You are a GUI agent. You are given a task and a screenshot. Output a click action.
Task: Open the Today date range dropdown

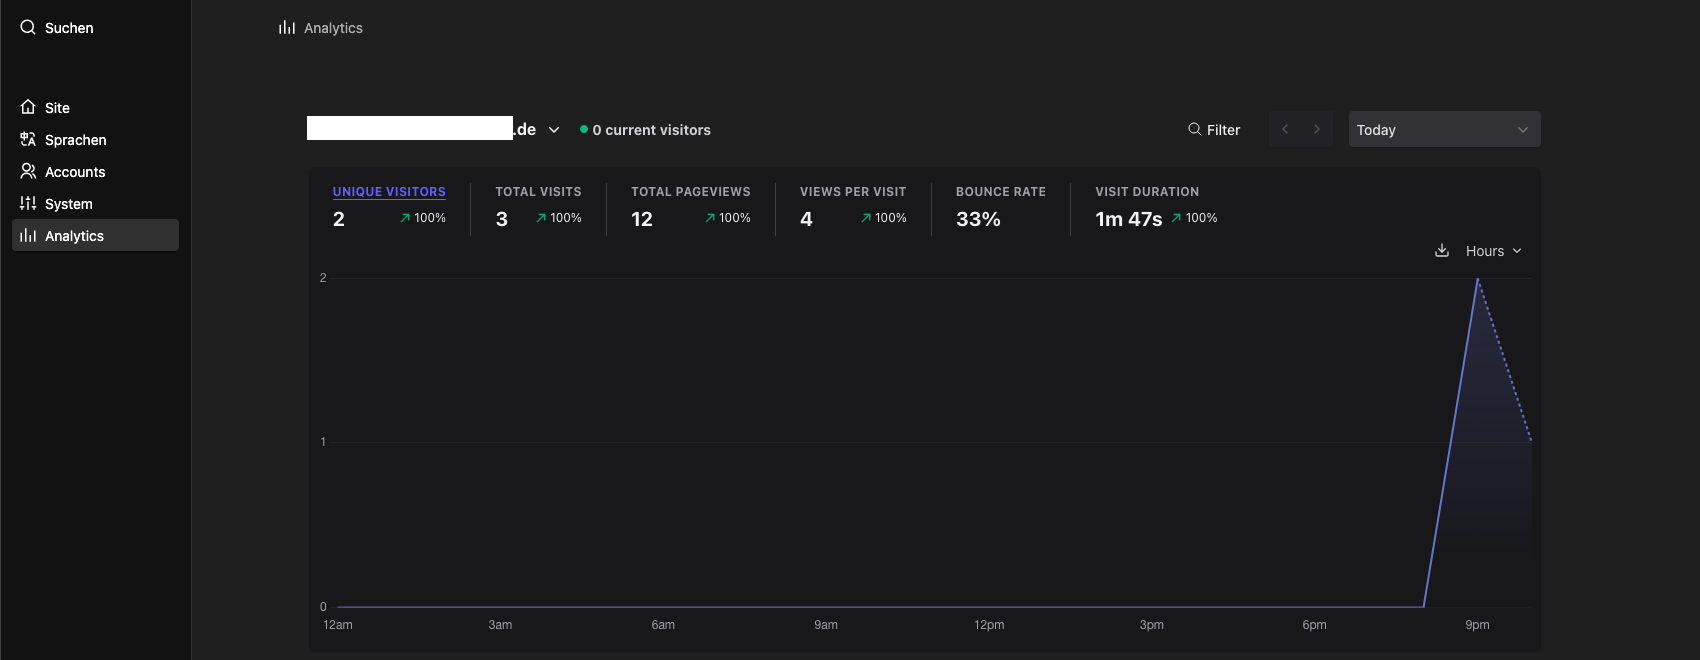1443,130
